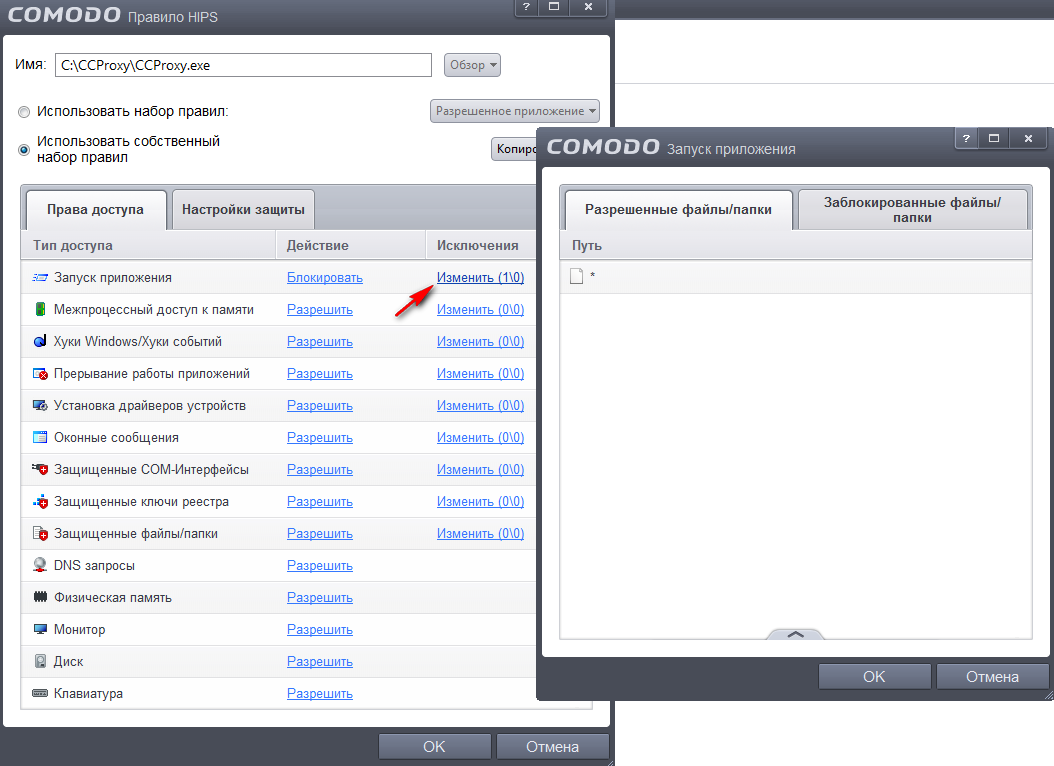Click Изменить for Оконные сообщения

click(481, 437)
